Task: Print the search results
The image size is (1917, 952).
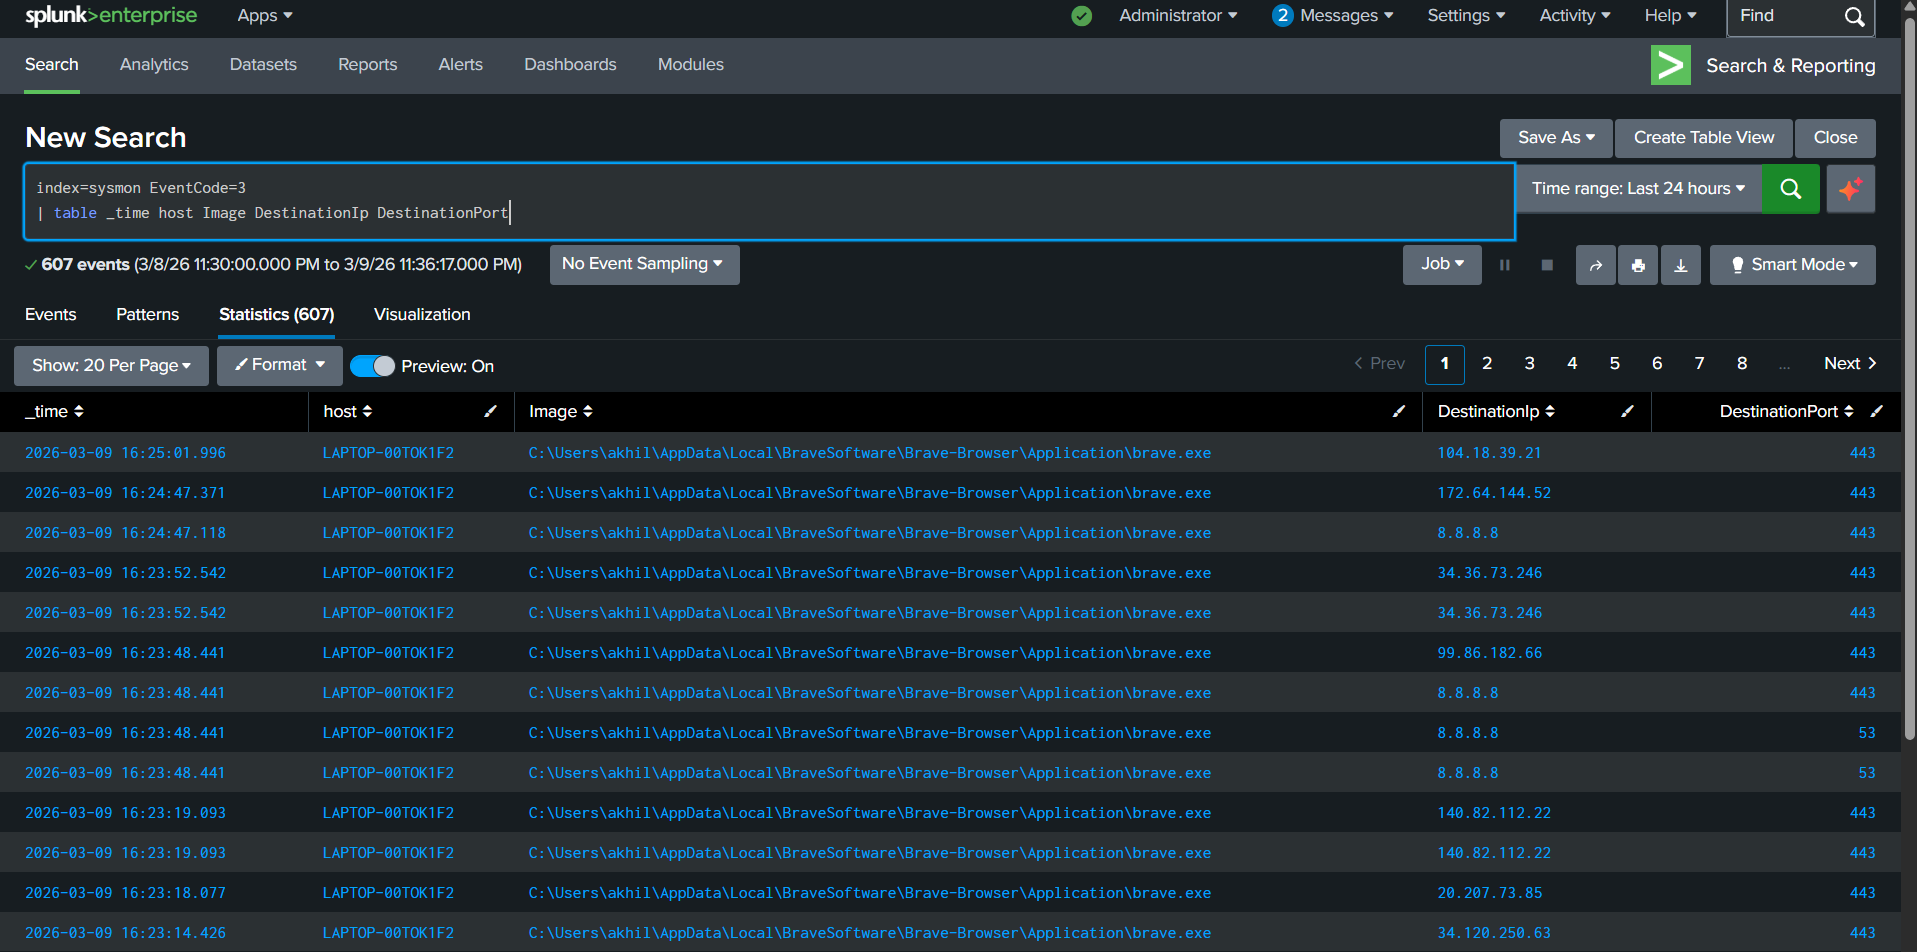Action: point(1637,264)
